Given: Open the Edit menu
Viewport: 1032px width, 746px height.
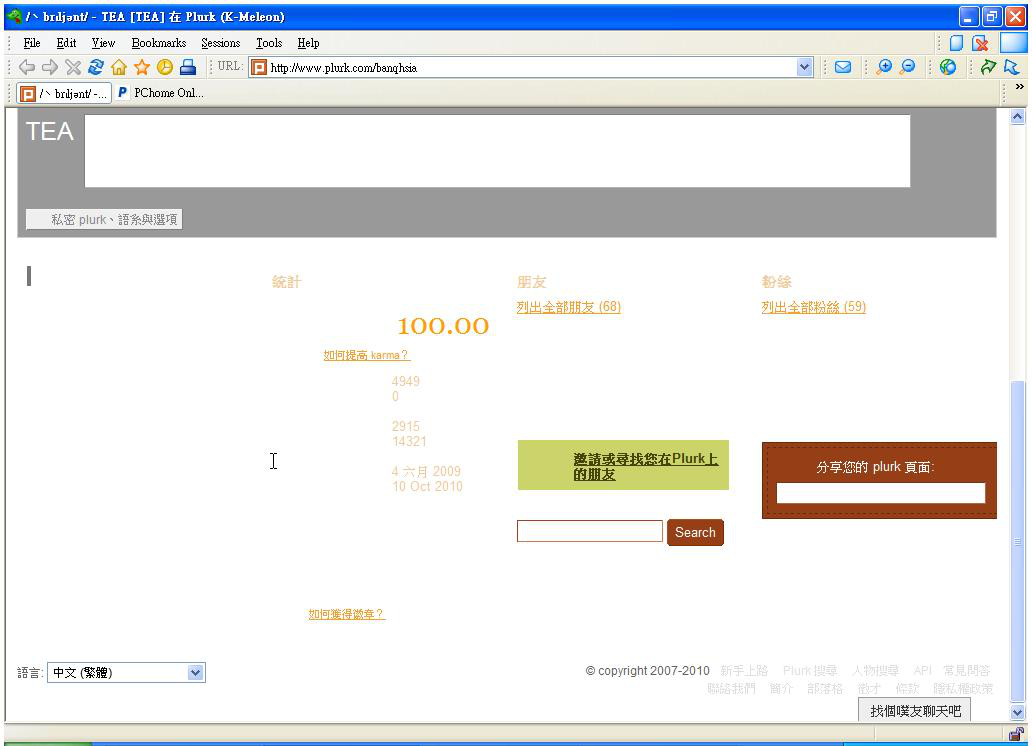Looking at the screenshot, I should pos(66,43).
